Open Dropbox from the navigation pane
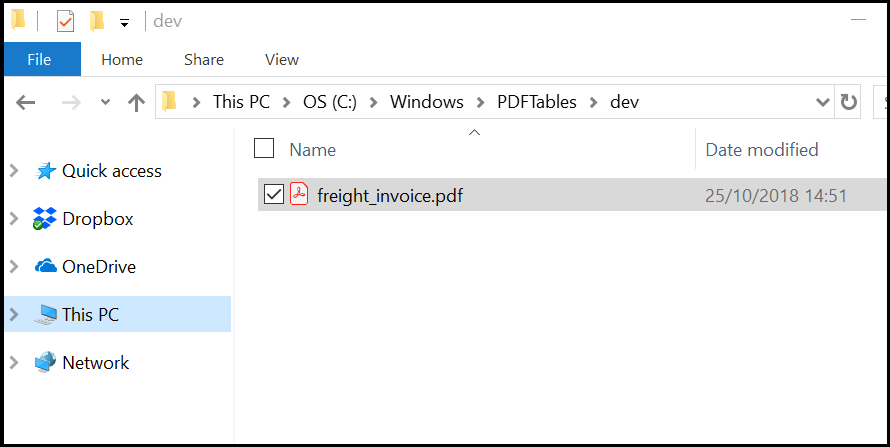Viewport: 890px width, 447px height. pos(97,219)
